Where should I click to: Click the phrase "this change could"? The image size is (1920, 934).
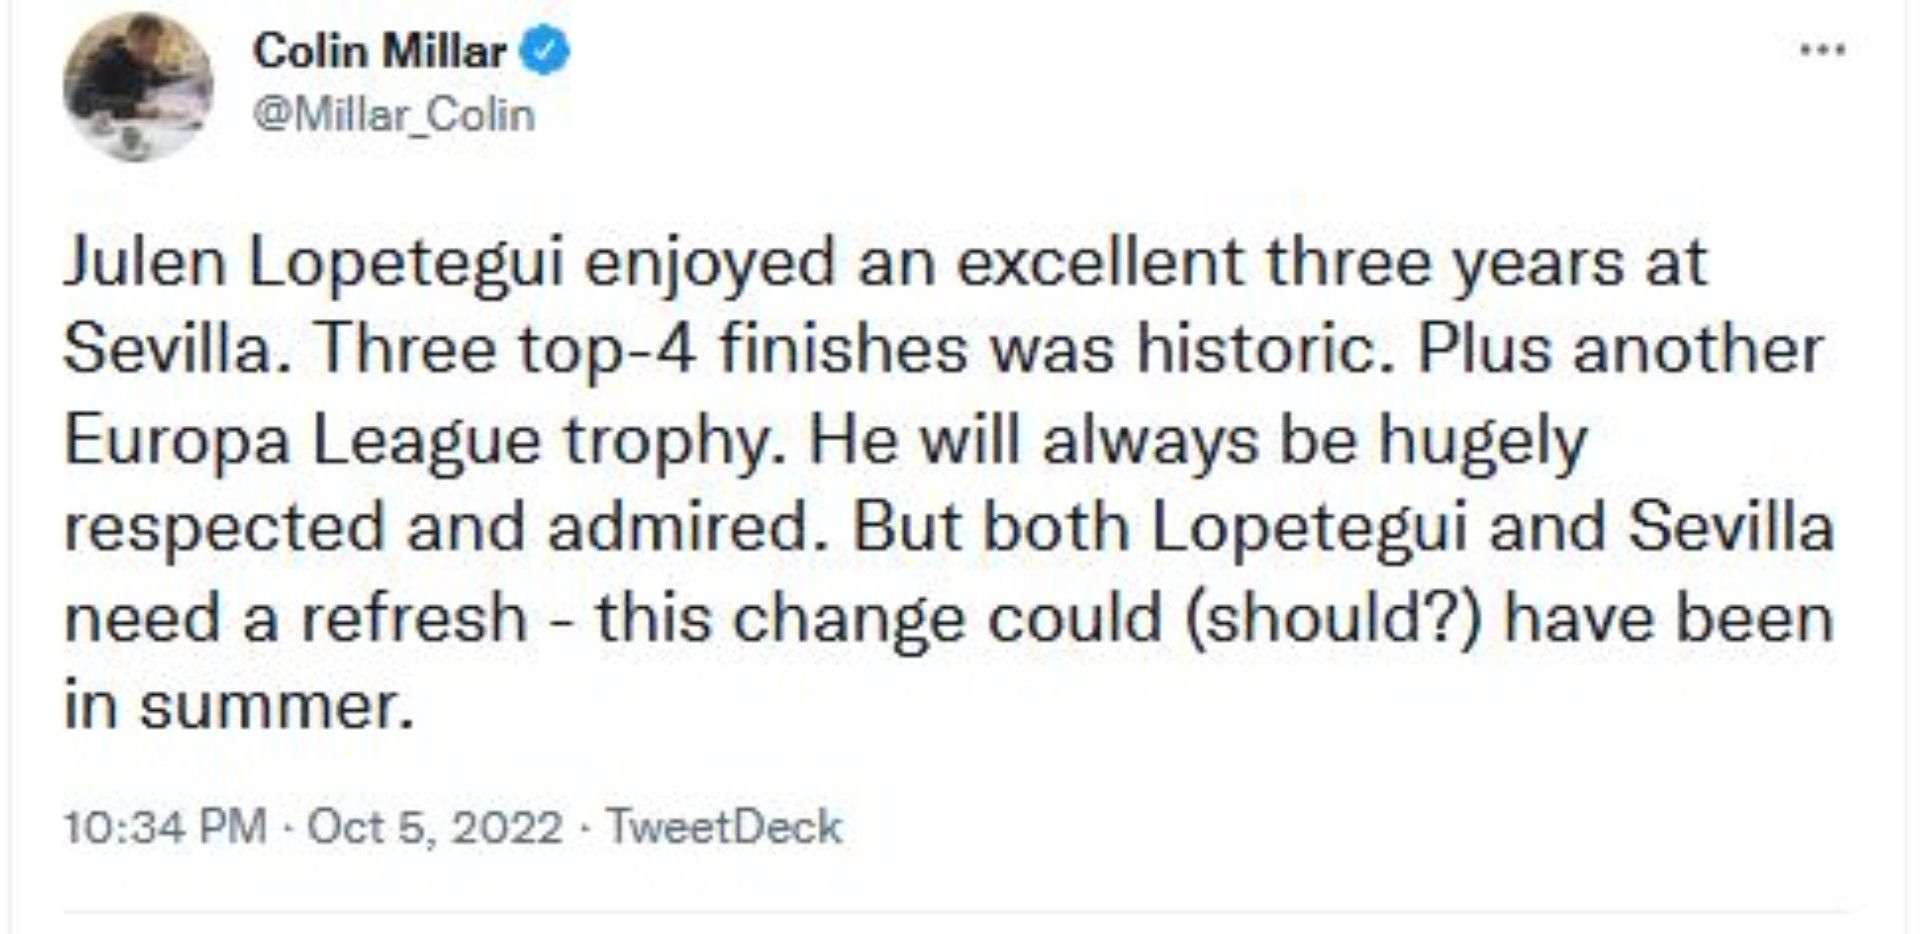pyautogui.click(x=879, y=617)
